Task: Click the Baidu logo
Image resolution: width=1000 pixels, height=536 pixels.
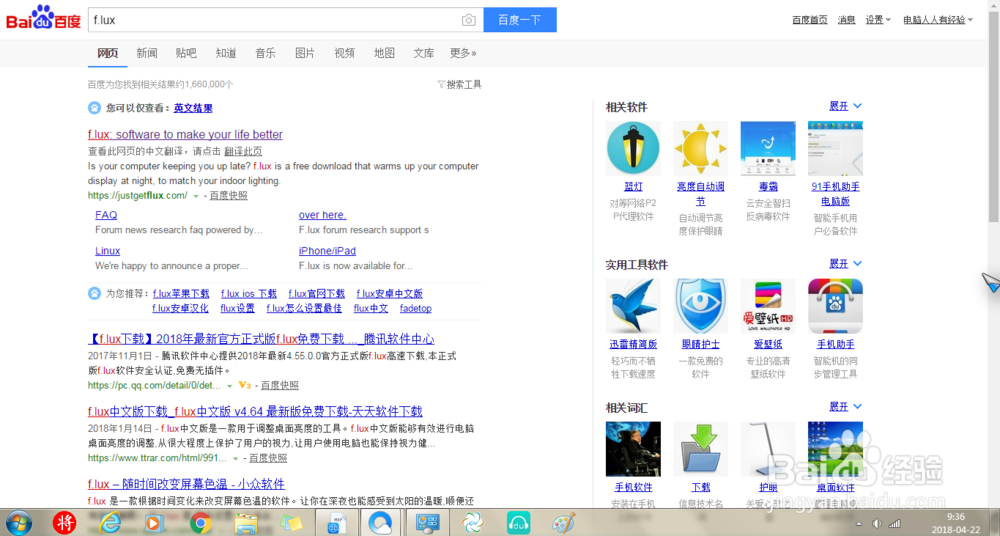Action: coord(44,18)
